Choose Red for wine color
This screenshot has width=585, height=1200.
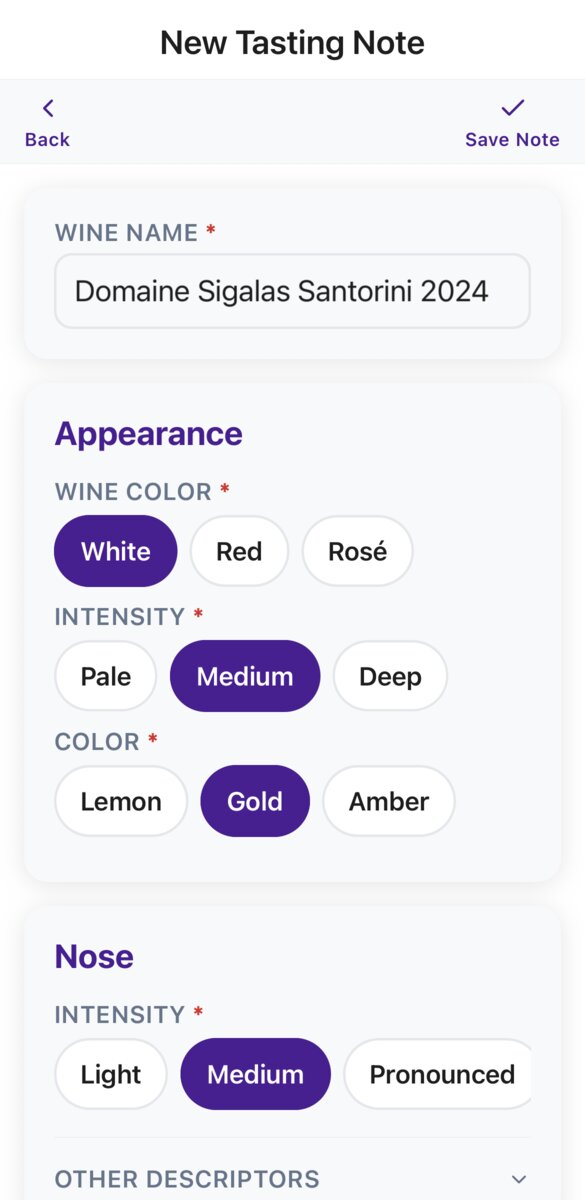[x=239, y=551]
